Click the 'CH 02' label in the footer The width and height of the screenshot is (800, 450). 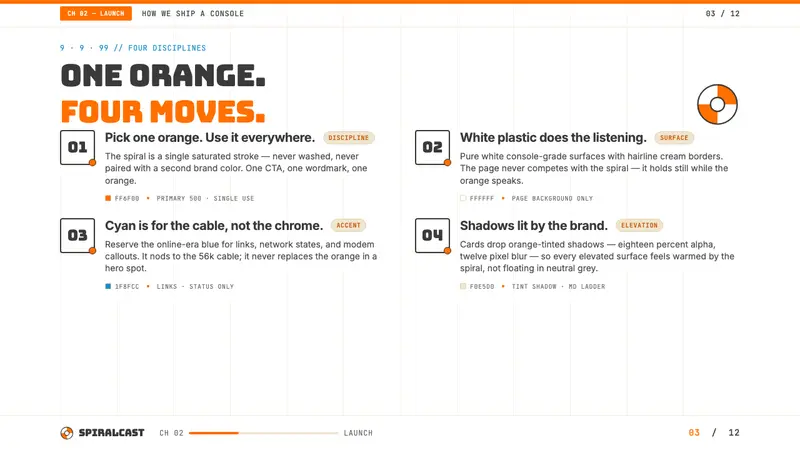pos(171,433)
